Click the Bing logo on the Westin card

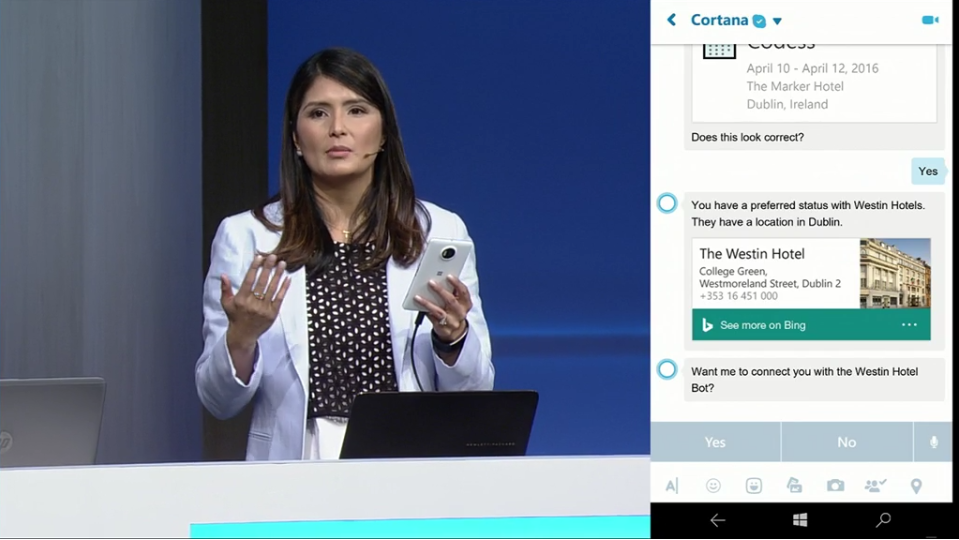tap(707, 325)
